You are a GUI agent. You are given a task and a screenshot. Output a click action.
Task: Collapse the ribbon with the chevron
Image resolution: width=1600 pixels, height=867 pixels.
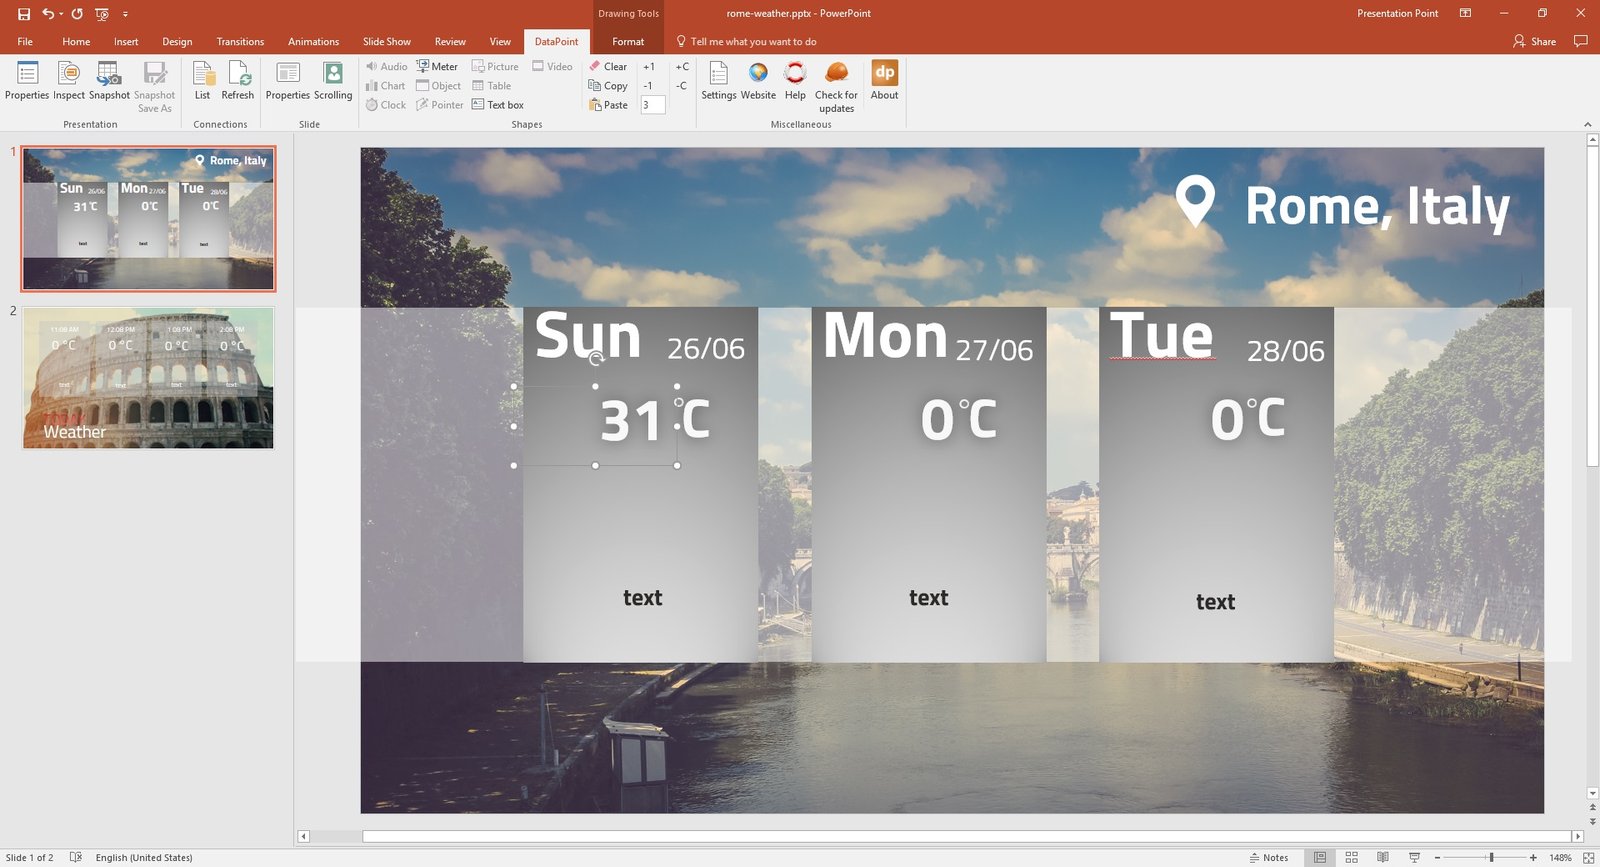[1588, 124]
